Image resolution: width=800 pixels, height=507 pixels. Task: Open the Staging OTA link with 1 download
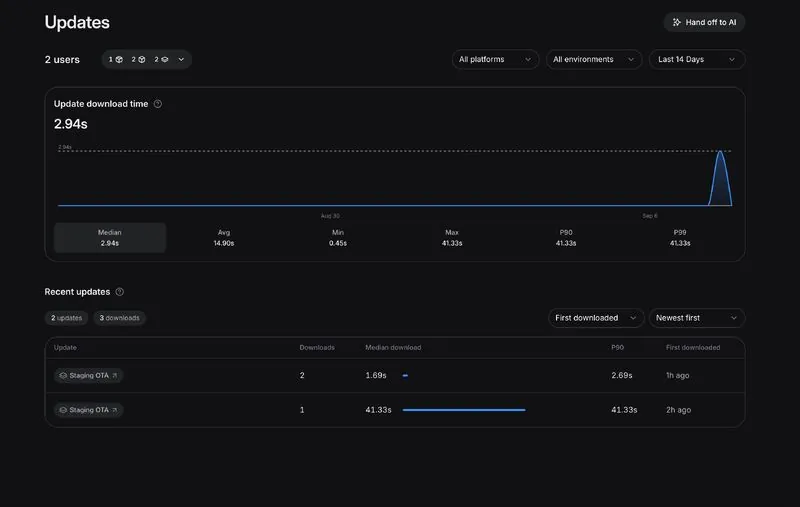[88, 410]
